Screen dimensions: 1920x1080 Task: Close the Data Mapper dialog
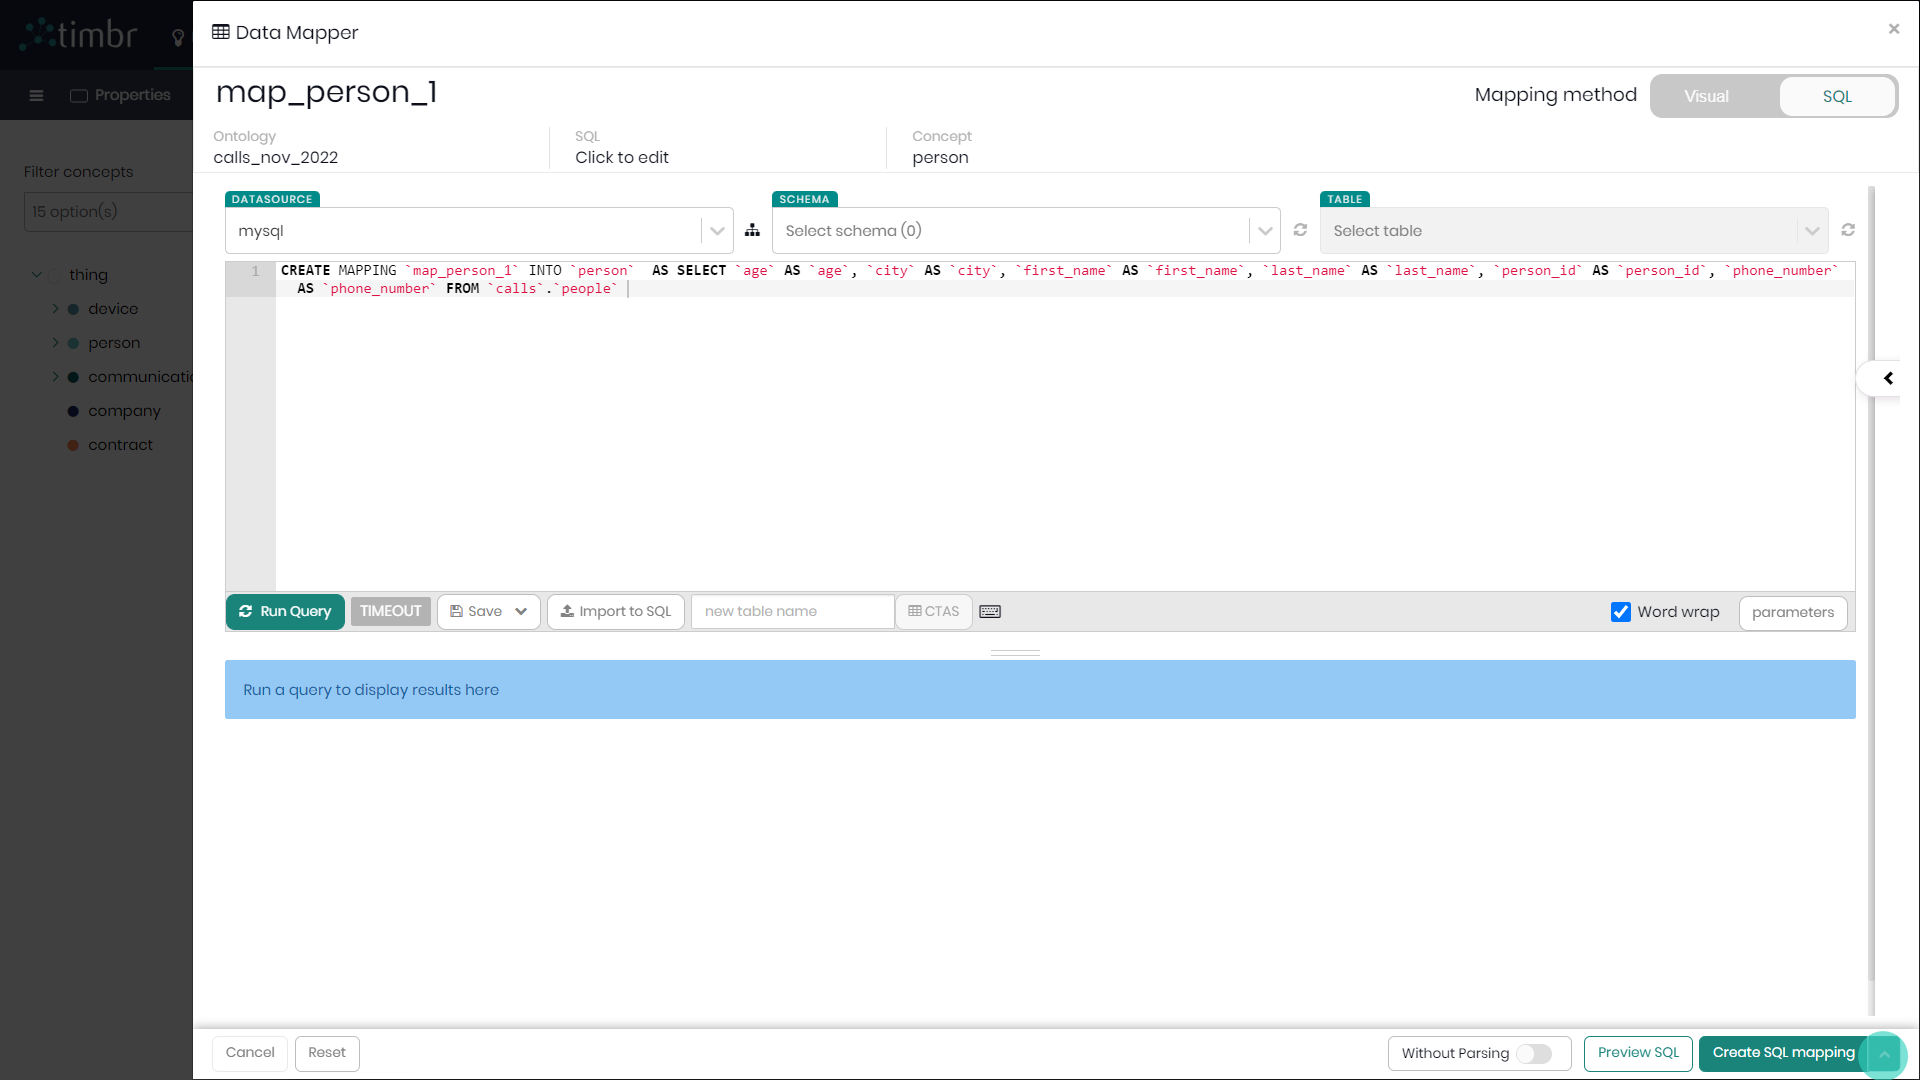pyautogui.click(x=1893, y=29)
